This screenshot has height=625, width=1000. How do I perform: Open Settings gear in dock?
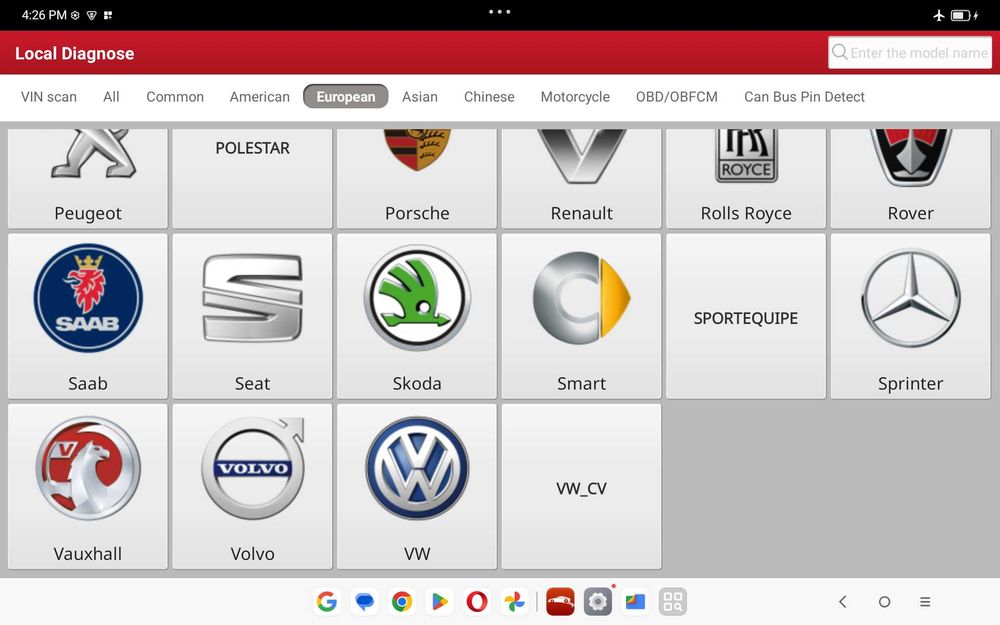pyautogui.click(x=598, y=601)
